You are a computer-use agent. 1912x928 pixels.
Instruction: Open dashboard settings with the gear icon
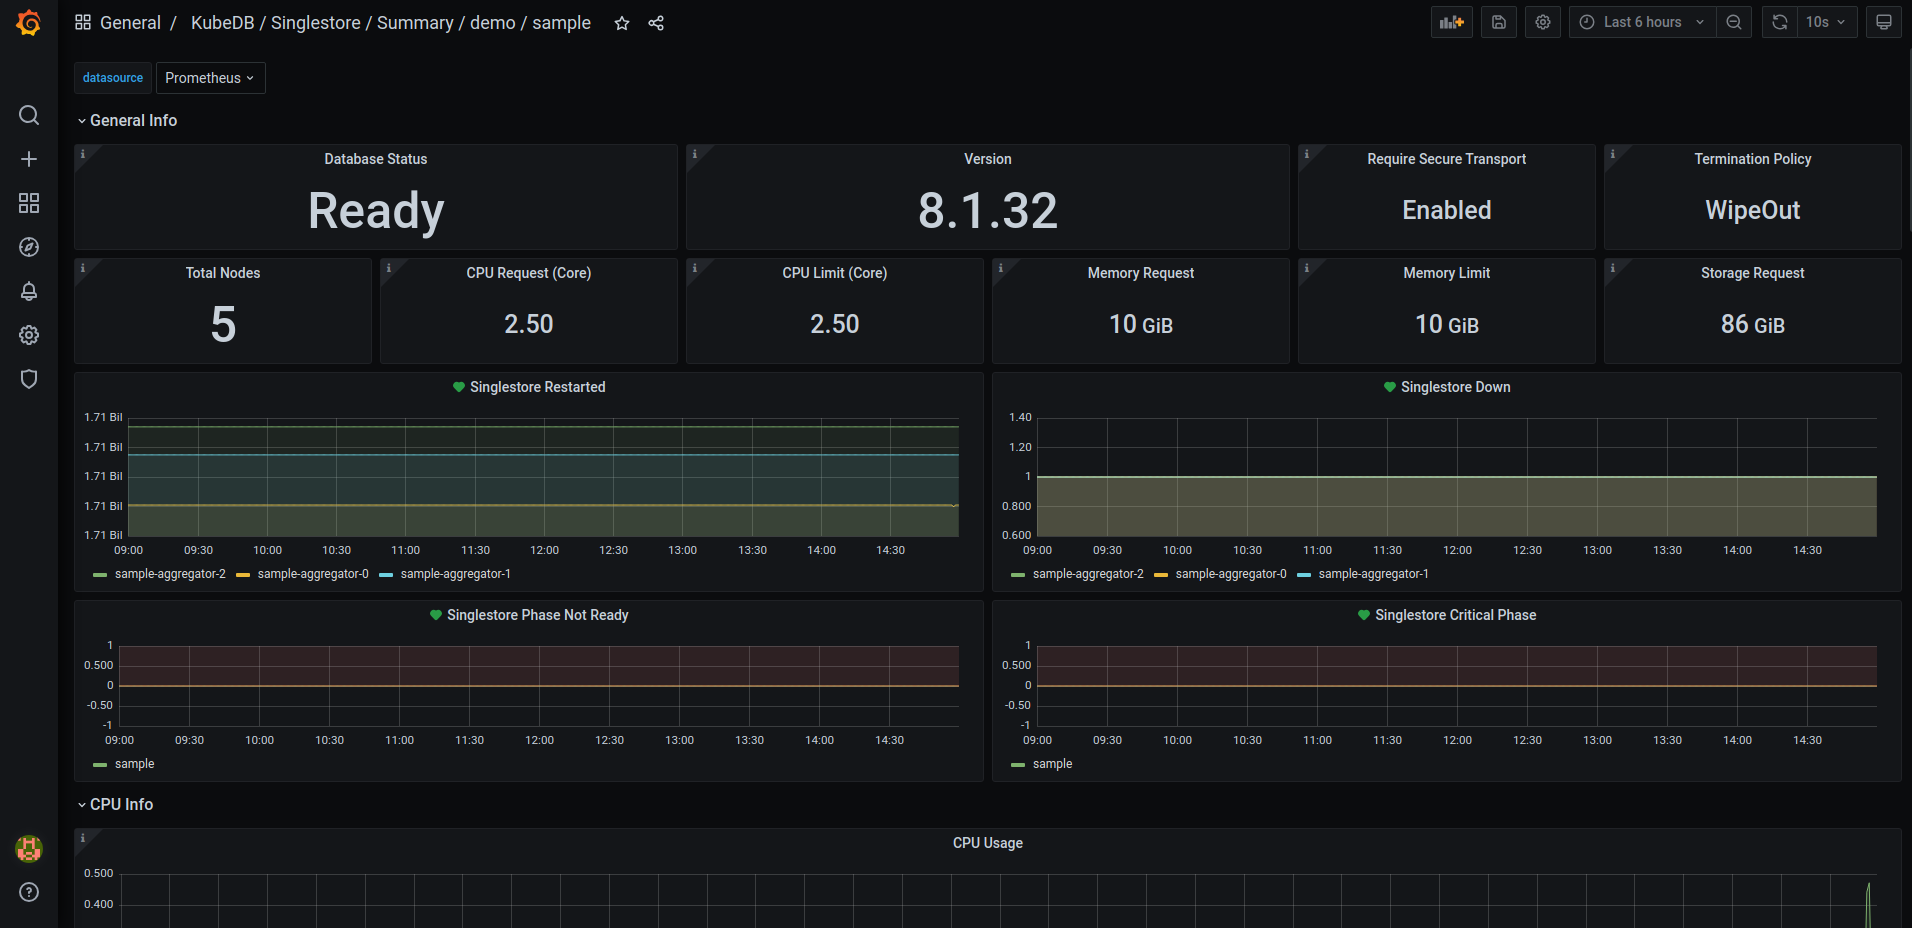pyautogui.click(x=1542, y=21)
